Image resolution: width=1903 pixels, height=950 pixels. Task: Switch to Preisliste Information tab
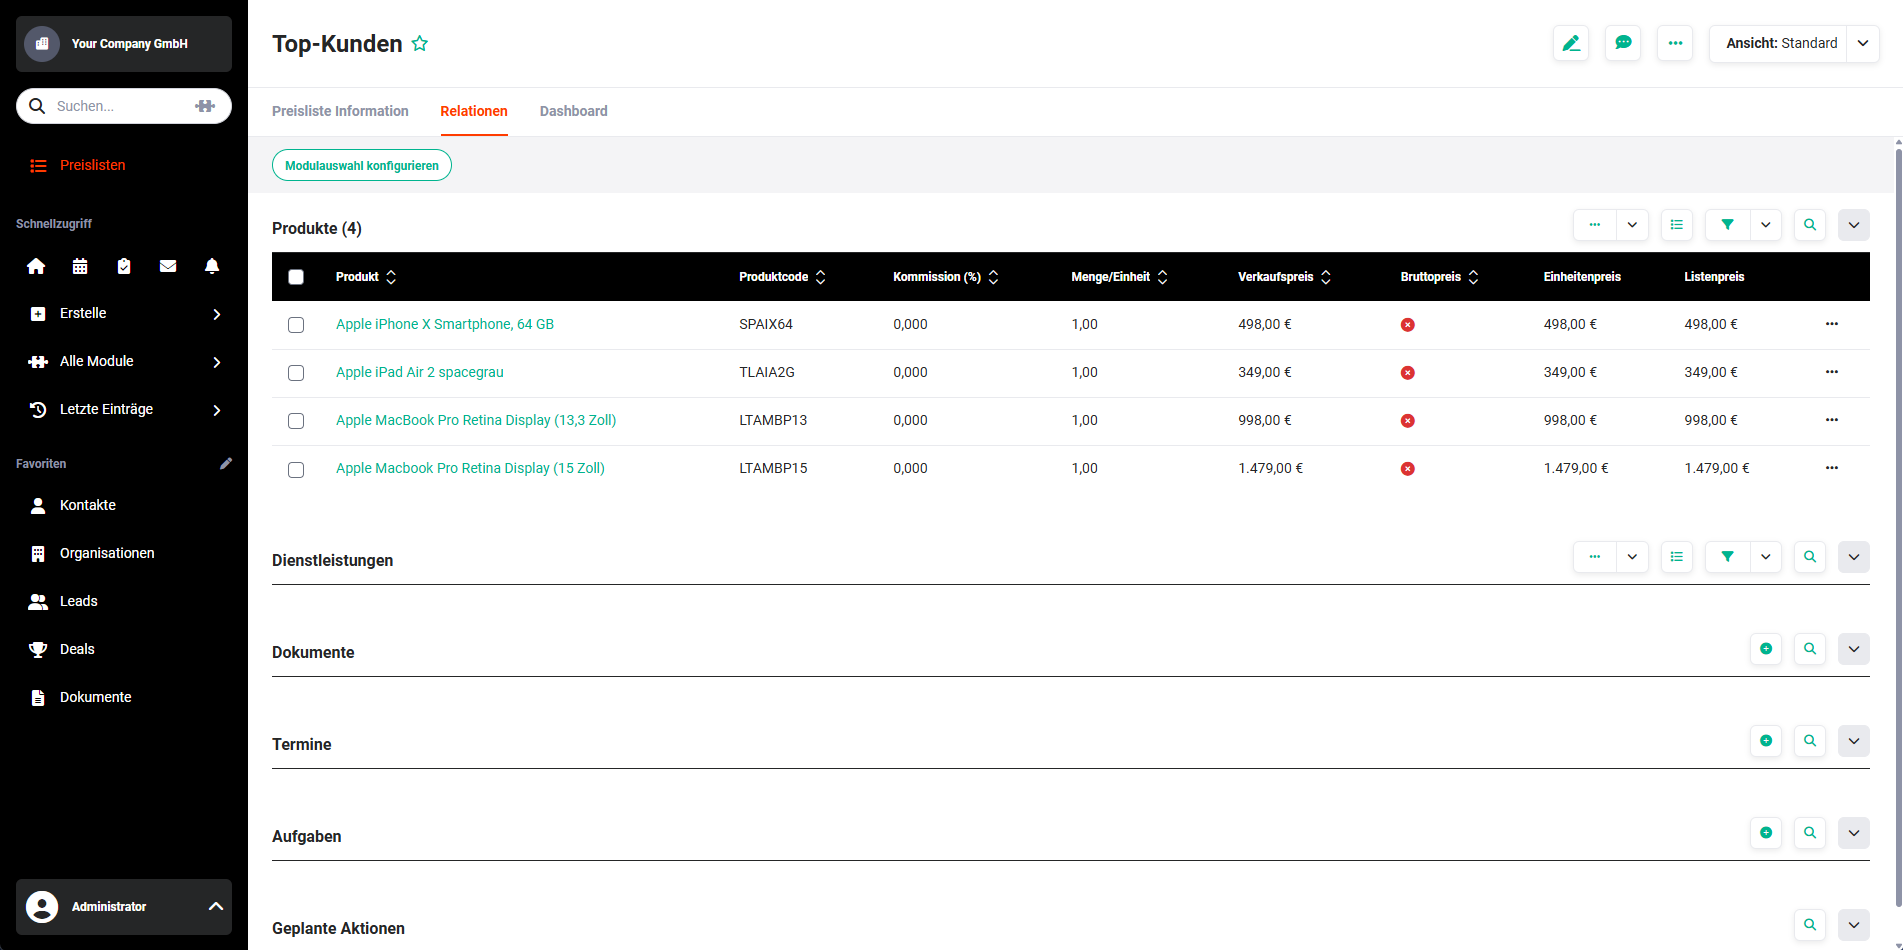click(x=340, y=111)
